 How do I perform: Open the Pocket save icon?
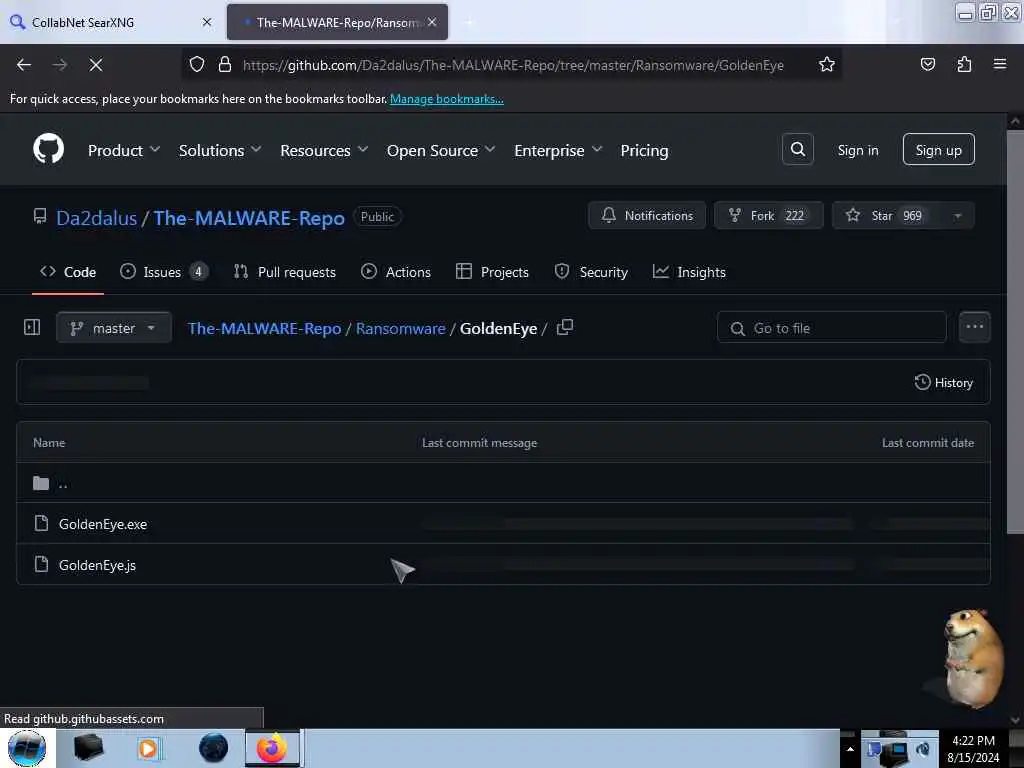pyautogui.click(x=927, y=65)
